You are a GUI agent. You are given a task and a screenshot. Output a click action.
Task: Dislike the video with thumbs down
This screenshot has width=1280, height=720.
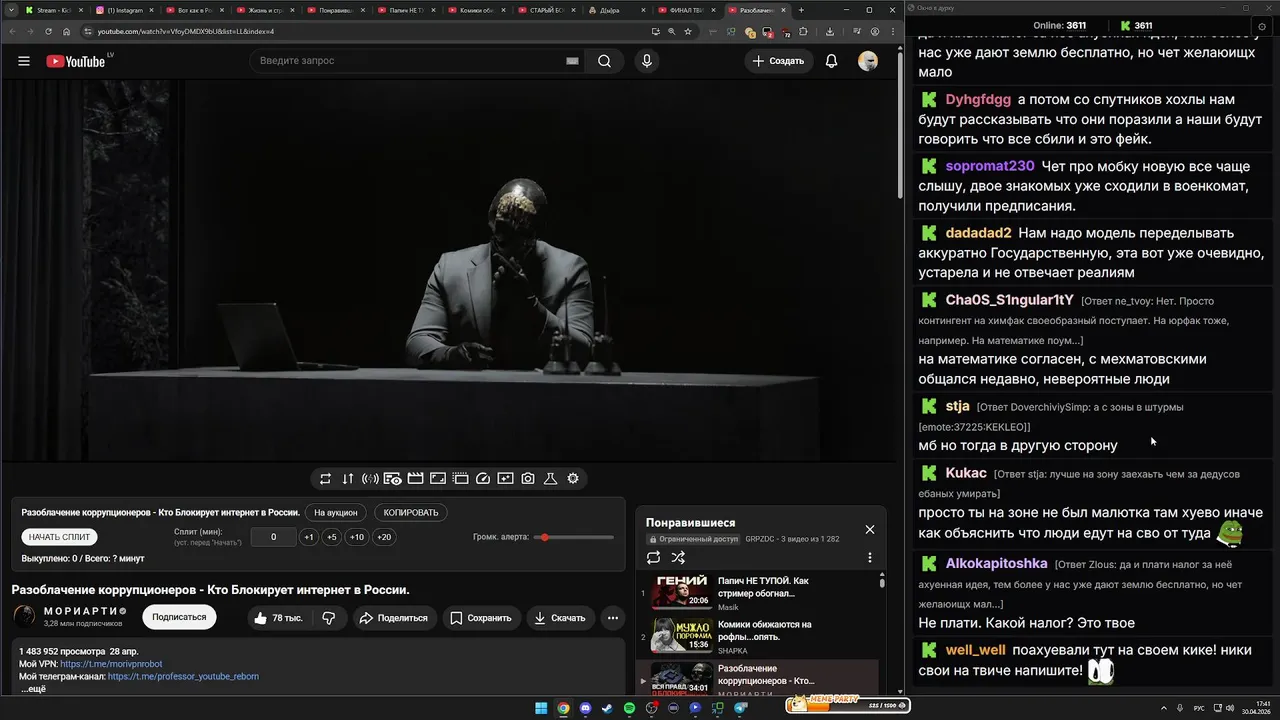pyautogui.click(x=329, y=618)
